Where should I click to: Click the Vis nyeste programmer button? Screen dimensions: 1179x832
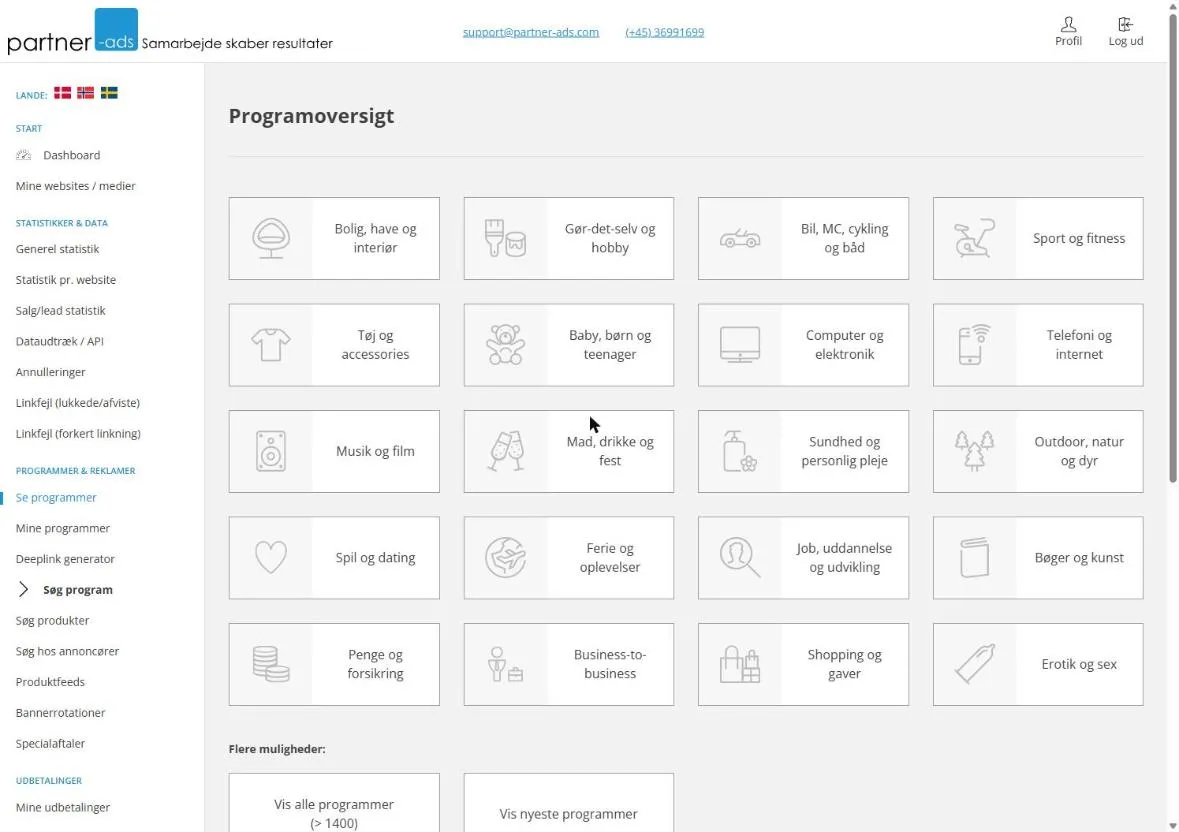click(568, 804)
